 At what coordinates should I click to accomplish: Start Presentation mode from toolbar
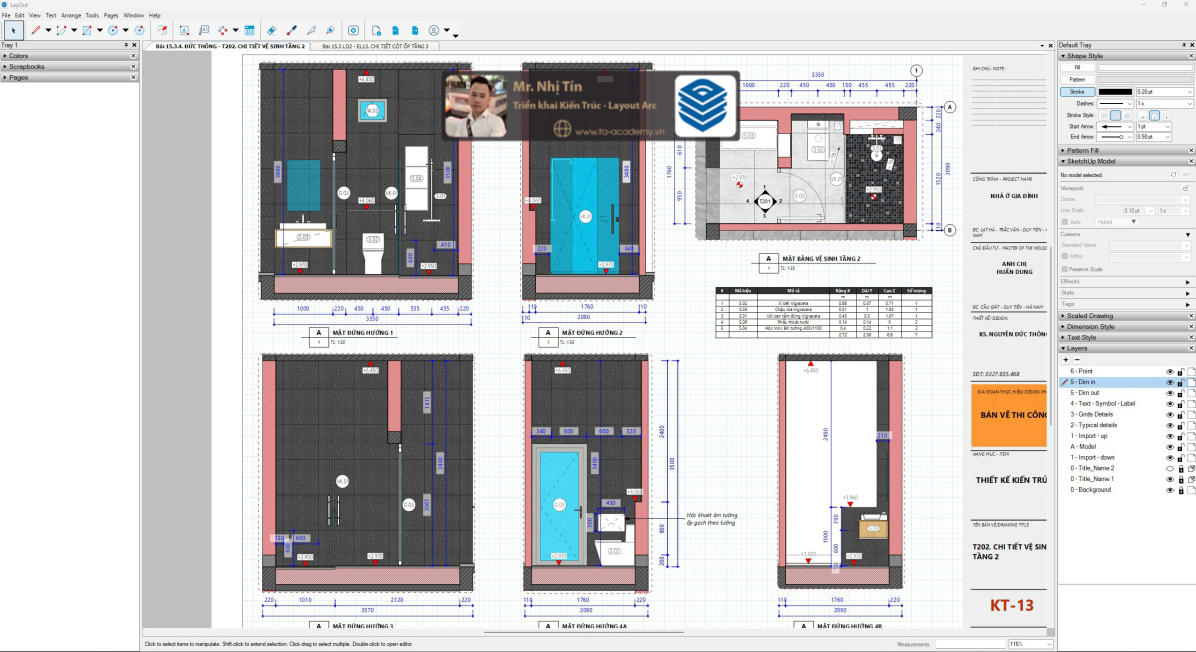tap(353, 31)
